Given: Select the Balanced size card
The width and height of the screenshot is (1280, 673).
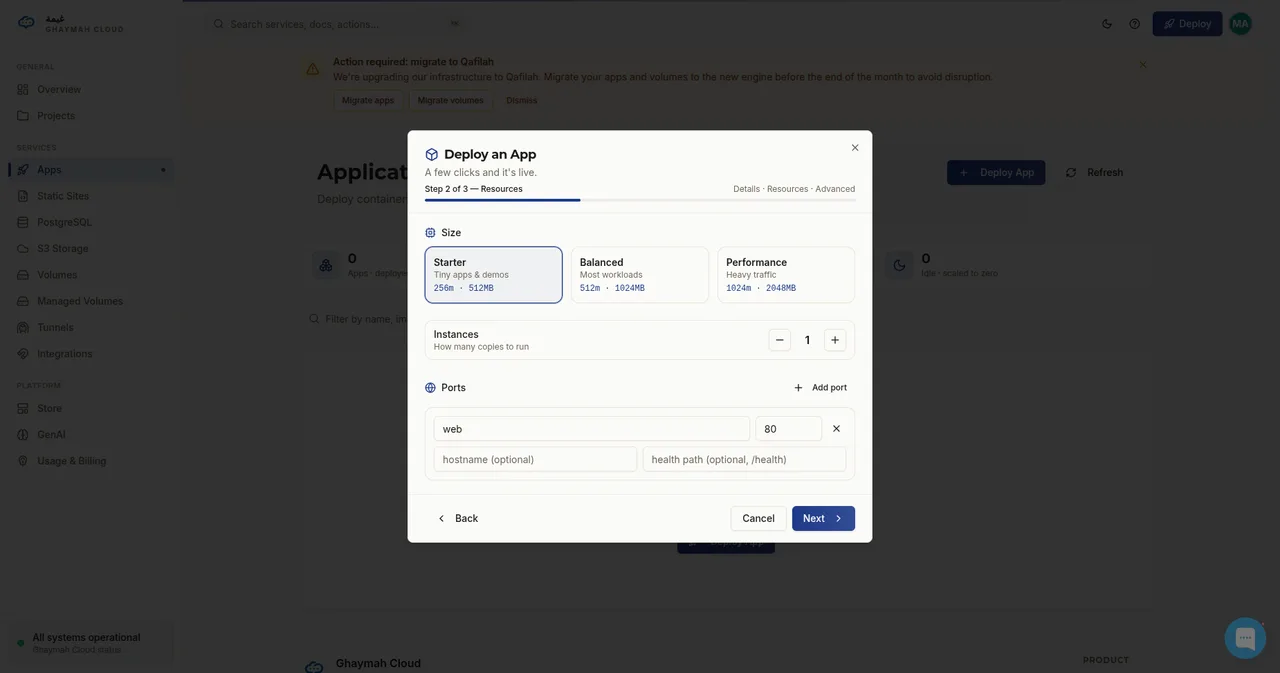Looking at the screenshot, I should (640, 275).
